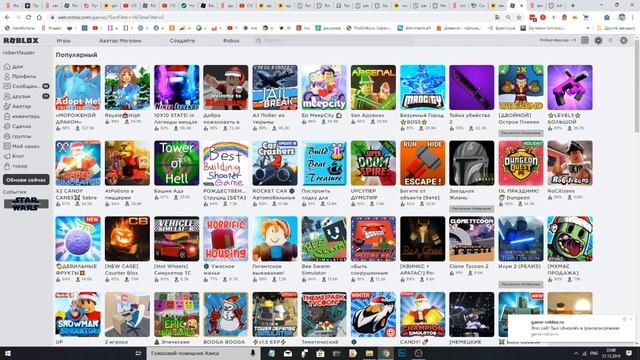Image resolution: width=640 pixels, height=360 pixels.
Task: Open the Tower of Hell game thumbnail
Action: [x=177, y=163]
